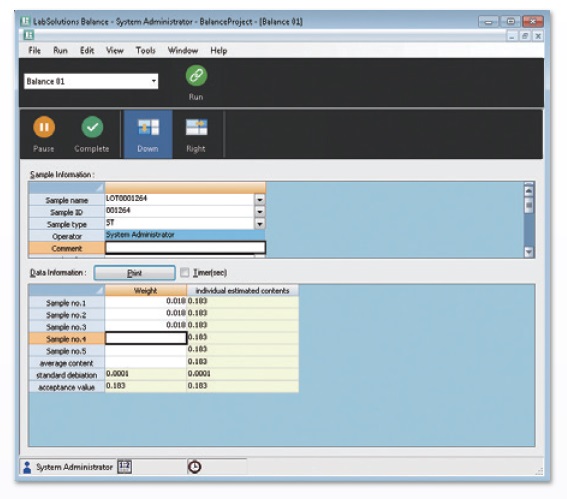
Task: Minimize the inner Balance 01 document window
Action: tap(512, 36)
